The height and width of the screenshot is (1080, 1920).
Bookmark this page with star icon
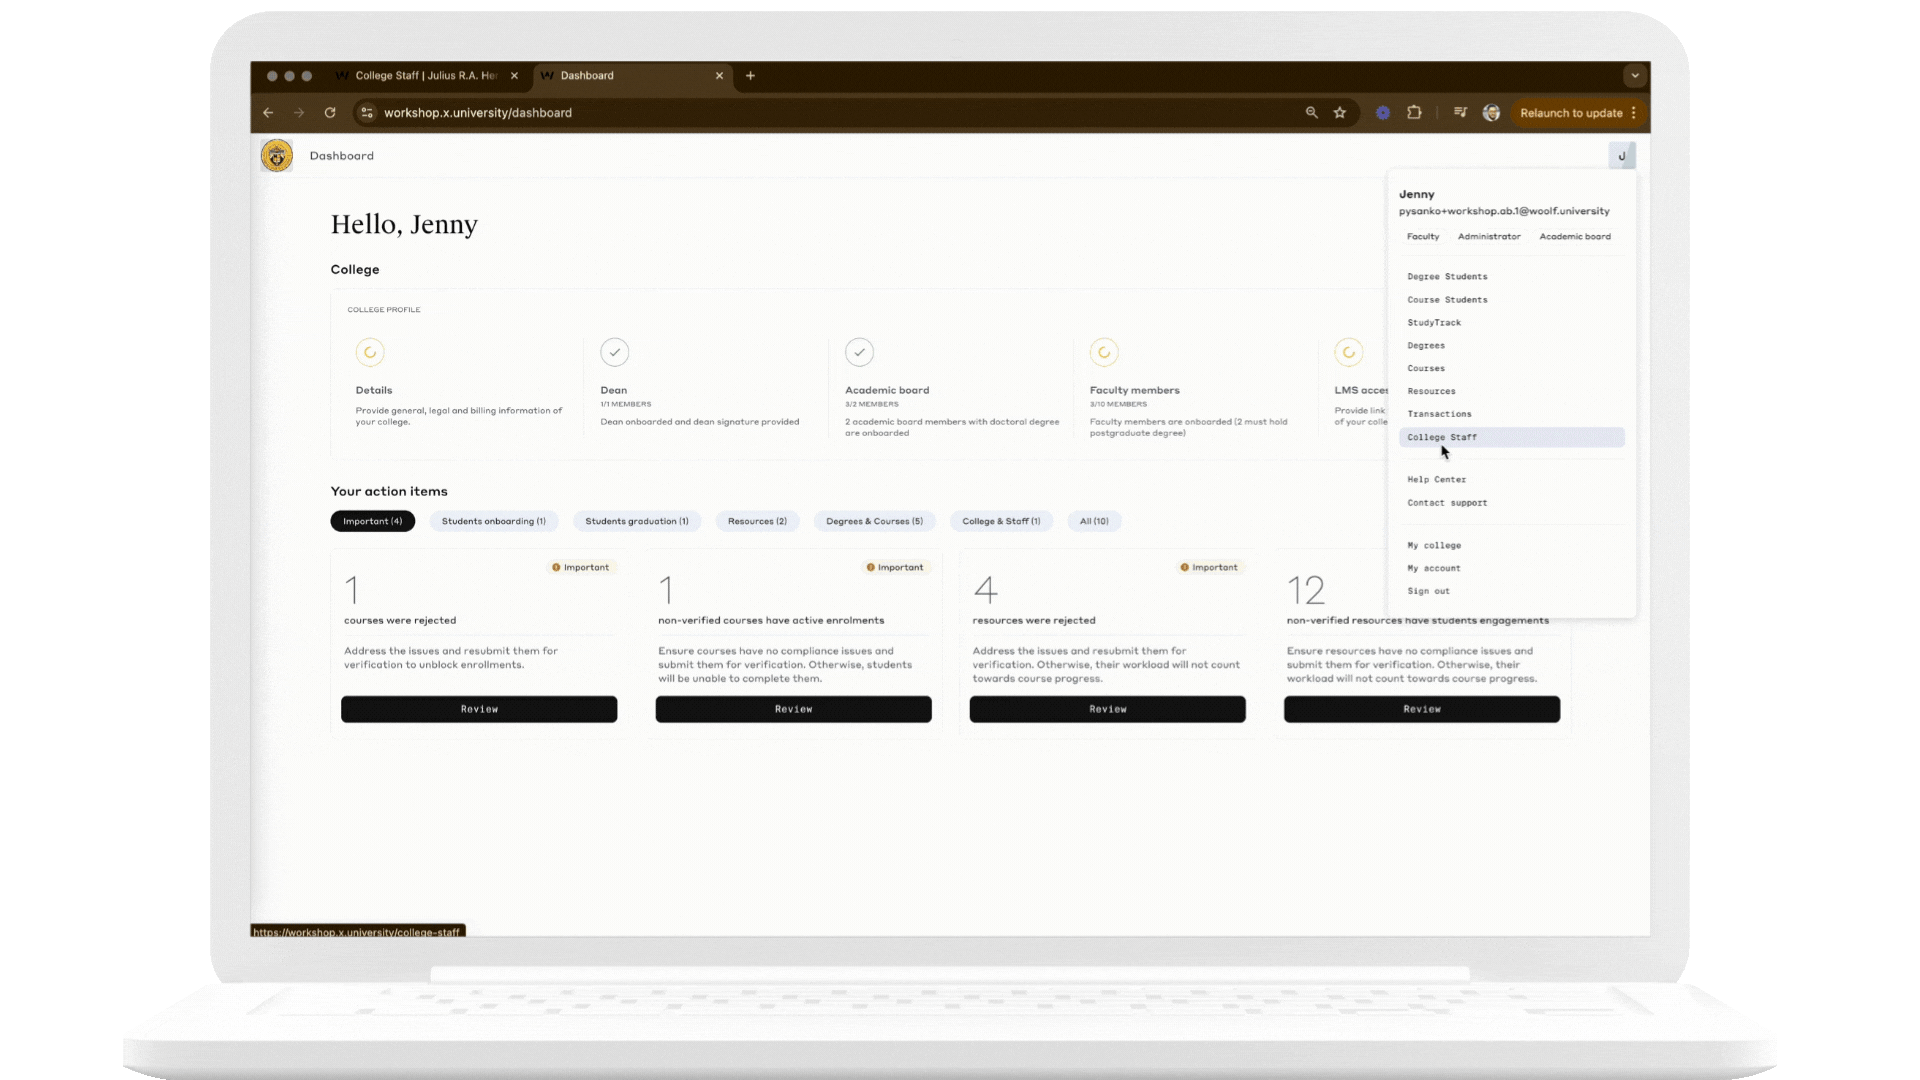pyautogui.click(x=1340, y=113)
